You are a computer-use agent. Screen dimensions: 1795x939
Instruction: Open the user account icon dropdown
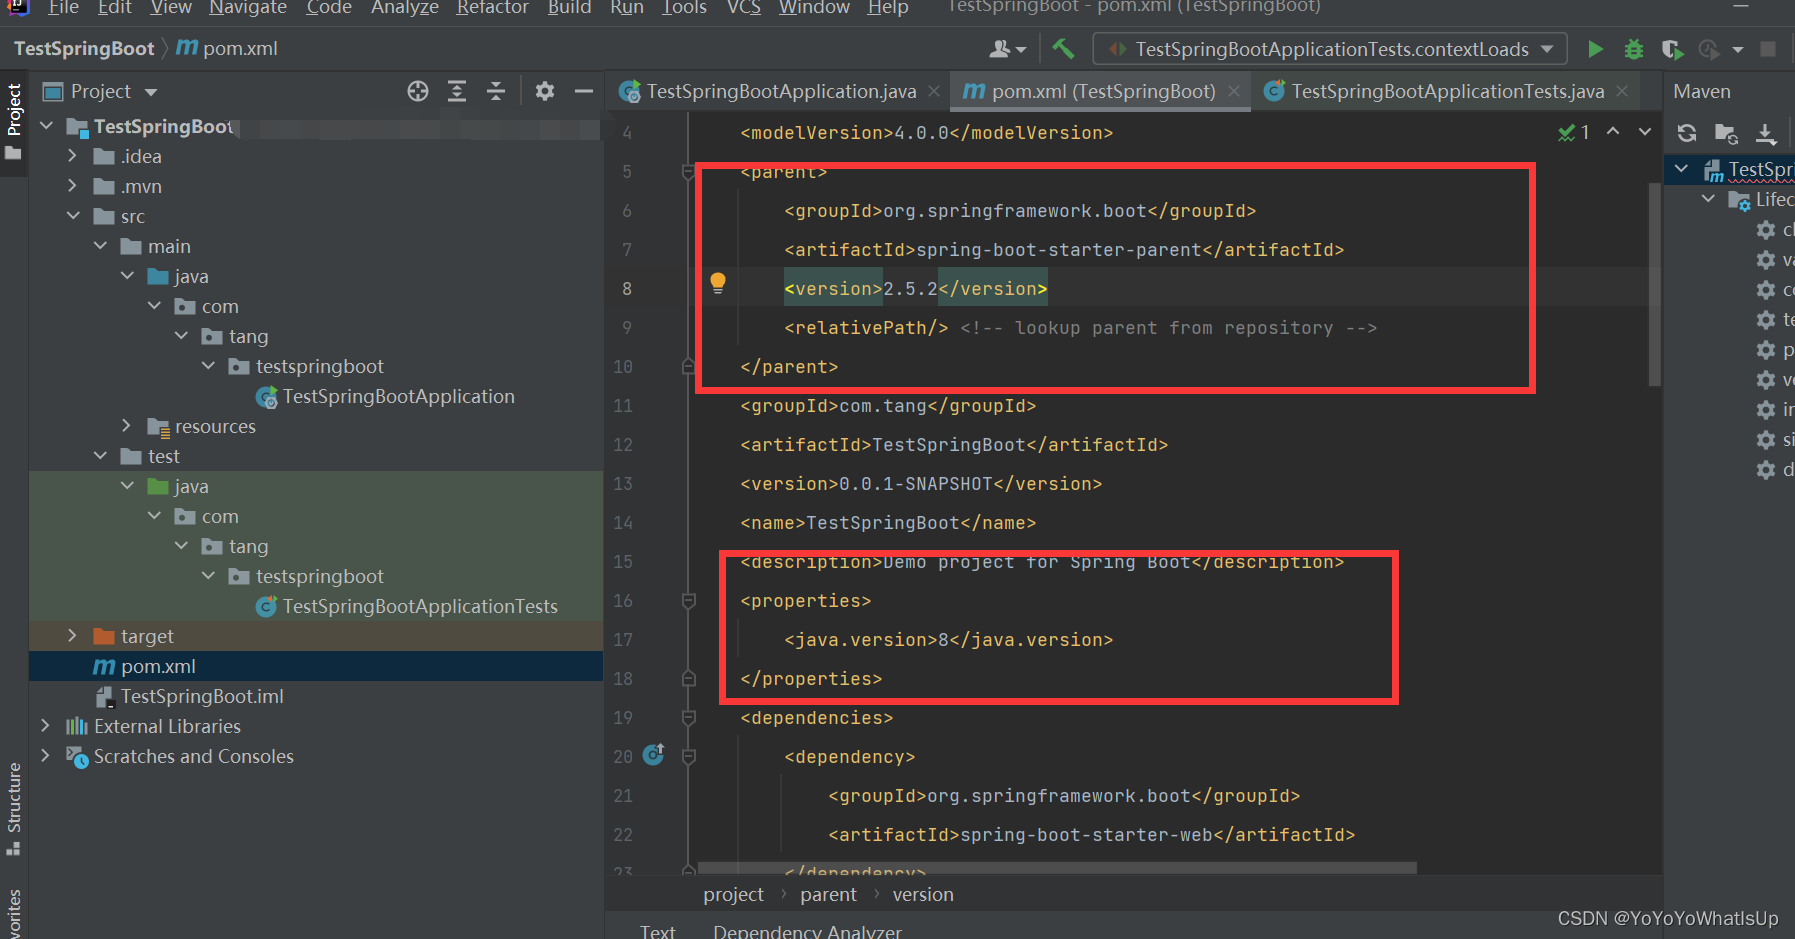coord(1007,49)
